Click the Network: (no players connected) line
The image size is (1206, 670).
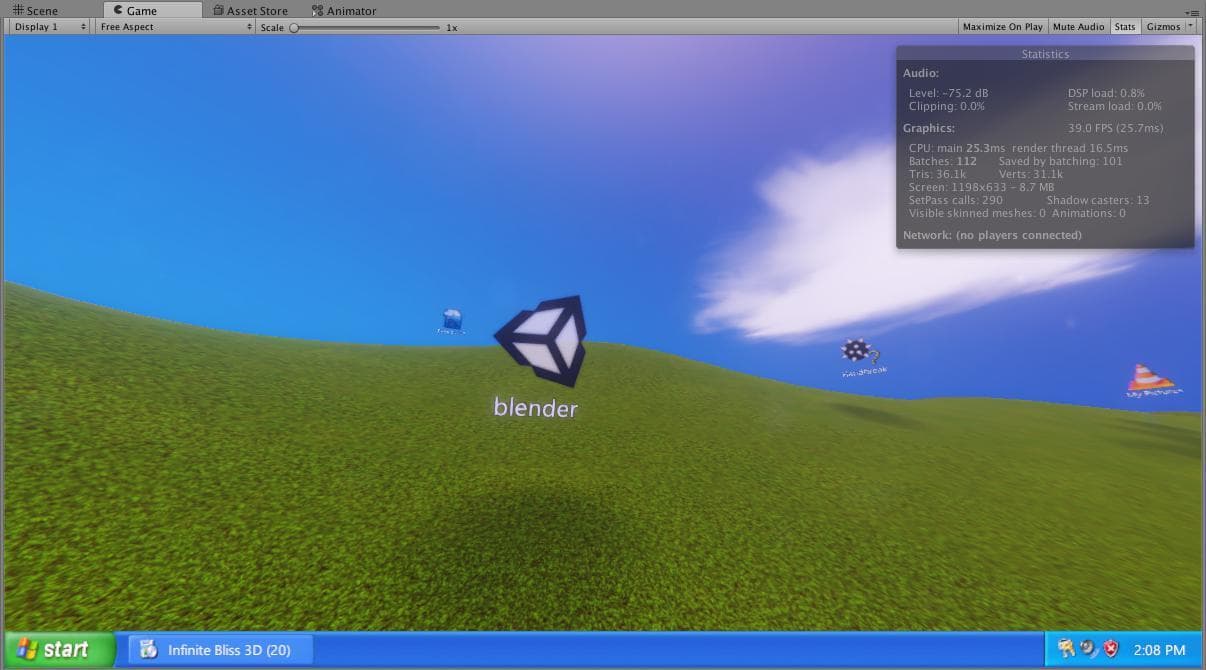click(992, 235)
